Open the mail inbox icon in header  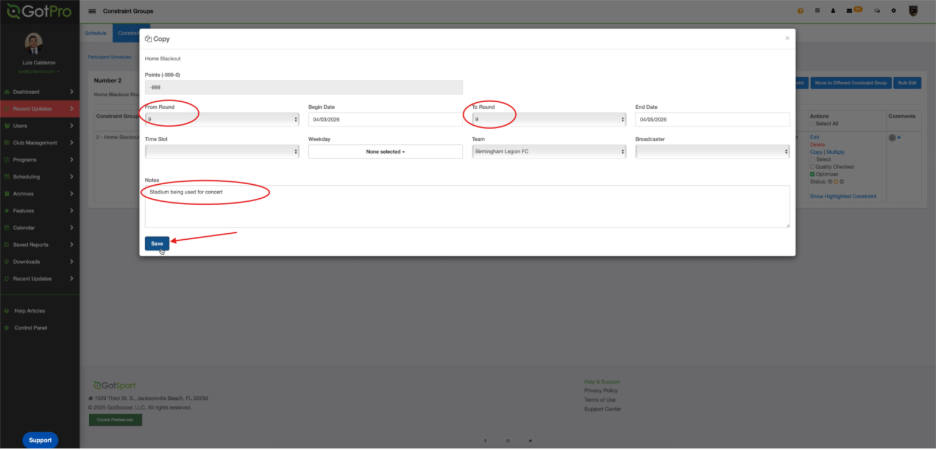[x=850, y=10]
